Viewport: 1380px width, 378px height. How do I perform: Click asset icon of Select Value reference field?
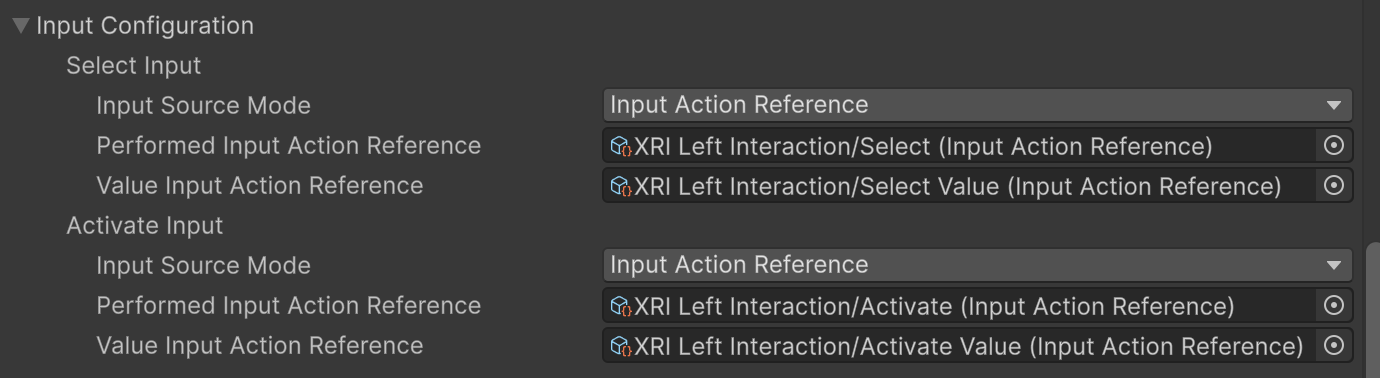[621, 186]
